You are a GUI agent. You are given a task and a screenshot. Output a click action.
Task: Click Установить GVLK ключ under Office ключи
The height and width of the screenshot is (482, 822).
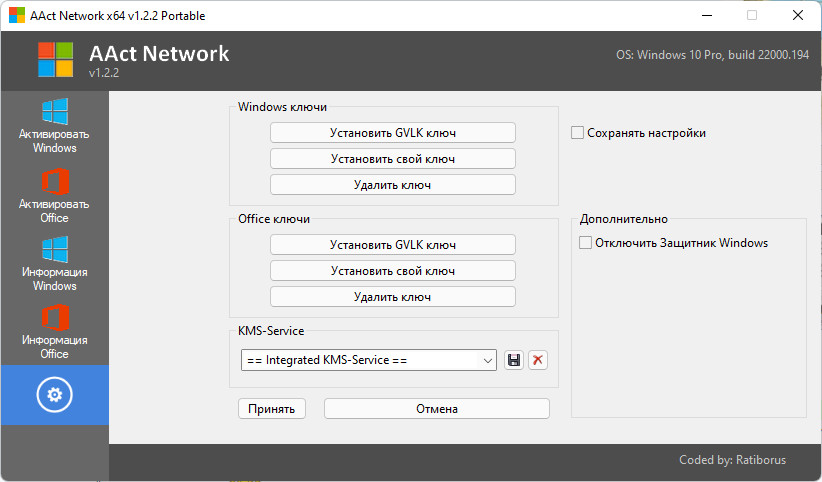pyautogui.click(x=392, y=245)
